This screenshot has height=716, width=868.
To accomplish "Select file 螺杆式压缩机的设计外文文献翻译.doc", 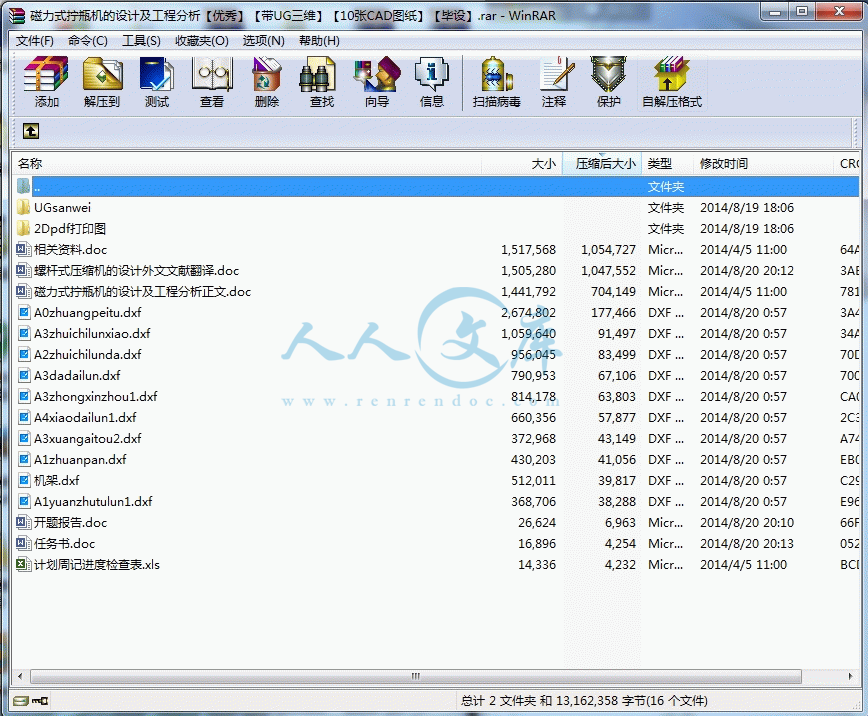I will pos(136,271).
